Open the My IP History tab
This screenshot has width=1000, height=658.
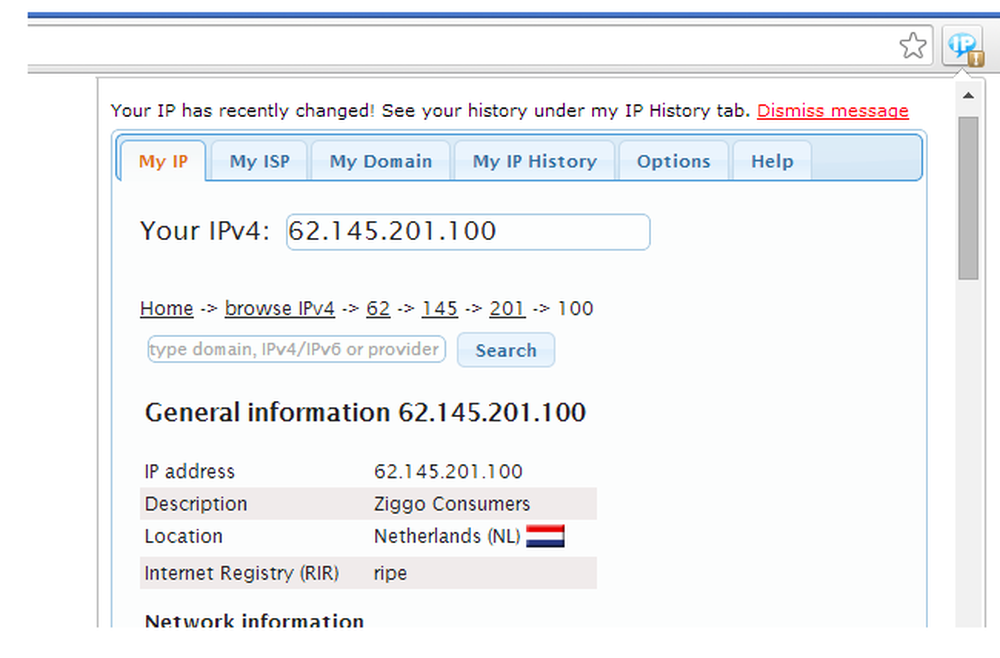[534, 160]
